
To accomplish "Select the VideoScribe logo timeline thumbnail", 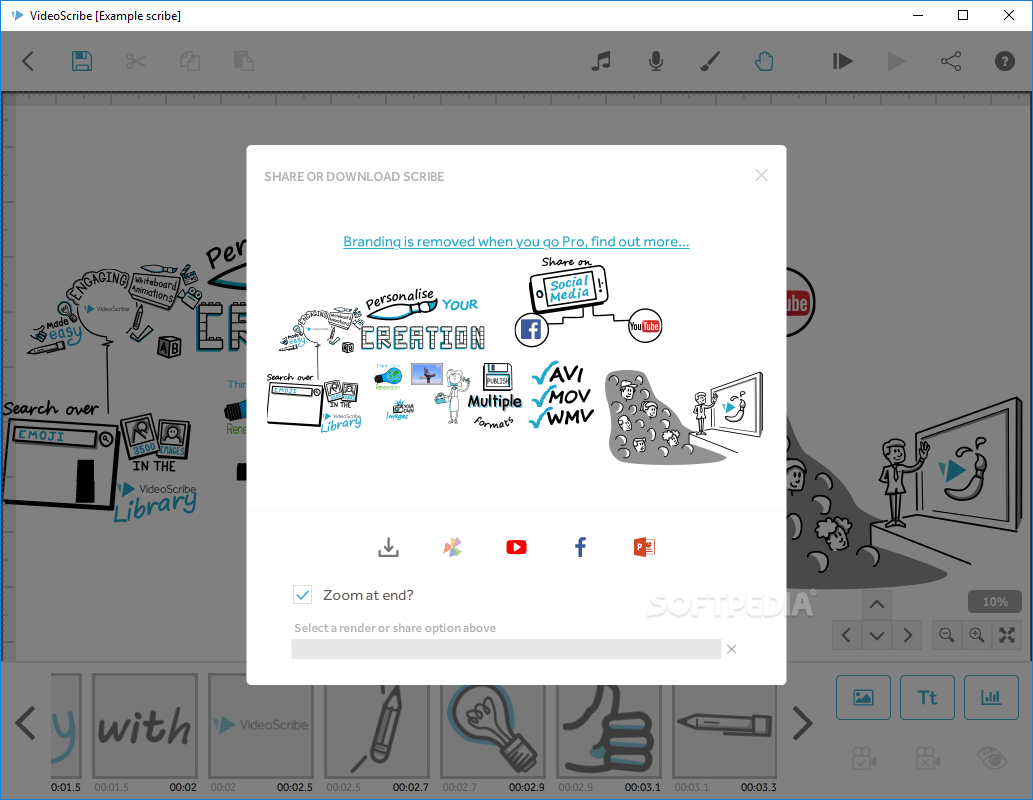I will [261, 726].
